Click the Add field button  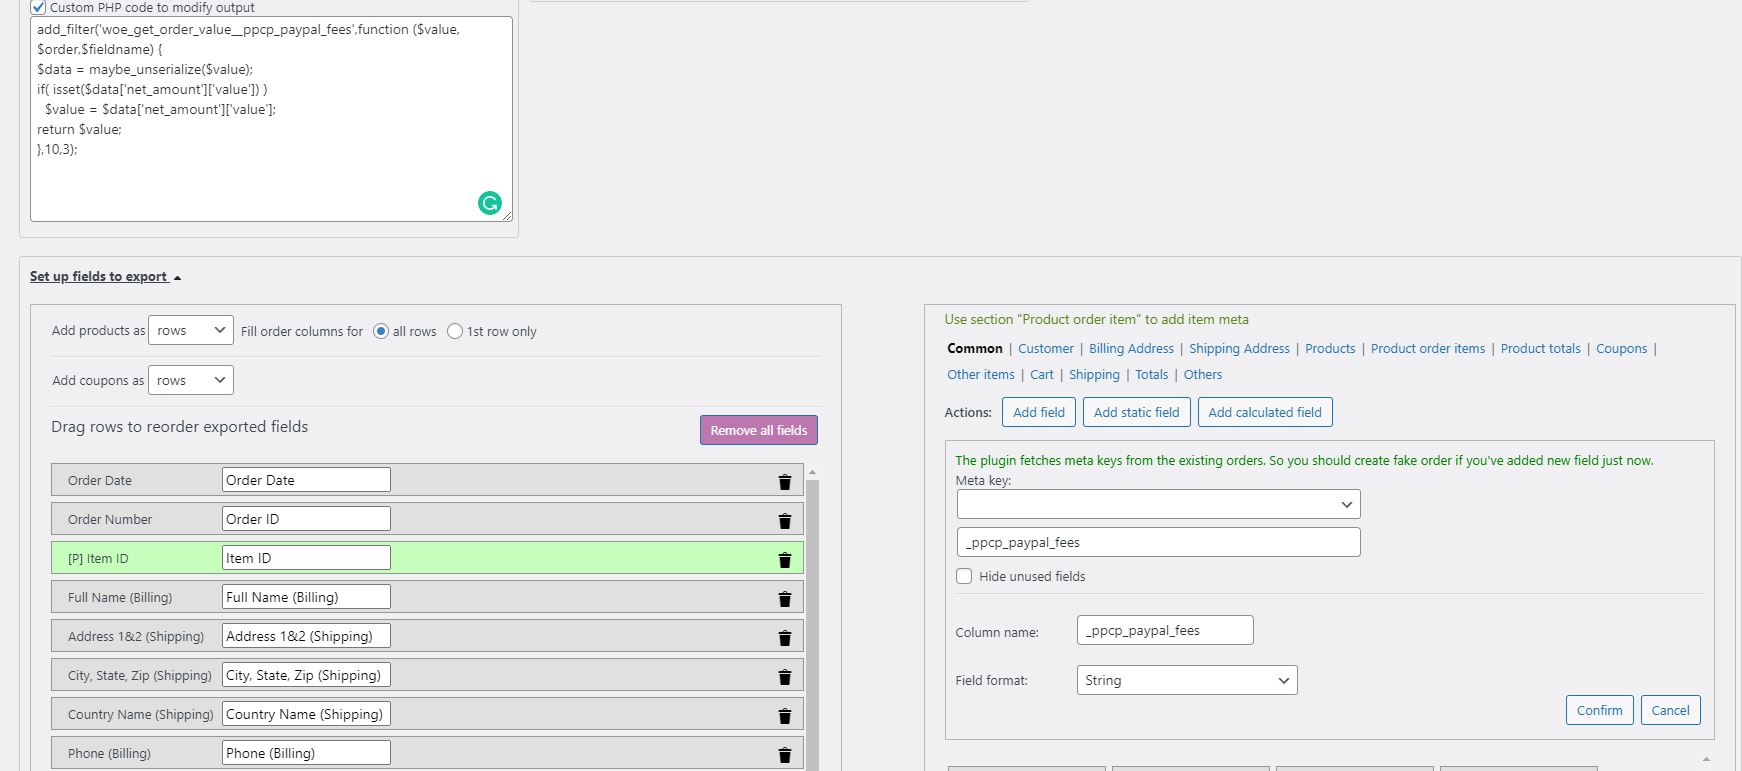1039,412
